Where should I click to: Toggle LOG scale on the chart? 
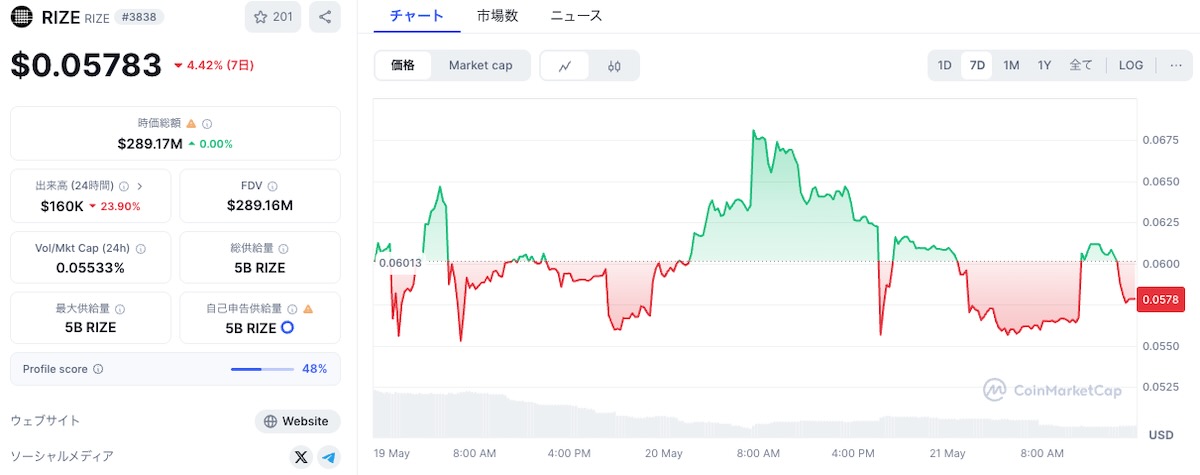pyautogui.click(x=1131, y=65)
